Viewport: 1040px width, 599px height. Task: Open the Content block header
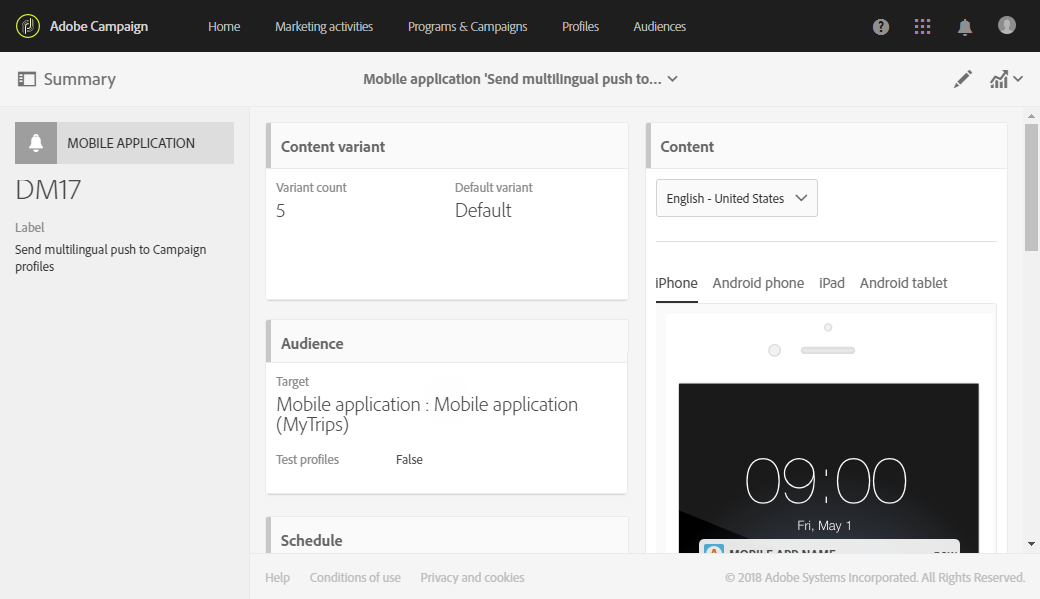pyautogui.click(x=826, y=146)
